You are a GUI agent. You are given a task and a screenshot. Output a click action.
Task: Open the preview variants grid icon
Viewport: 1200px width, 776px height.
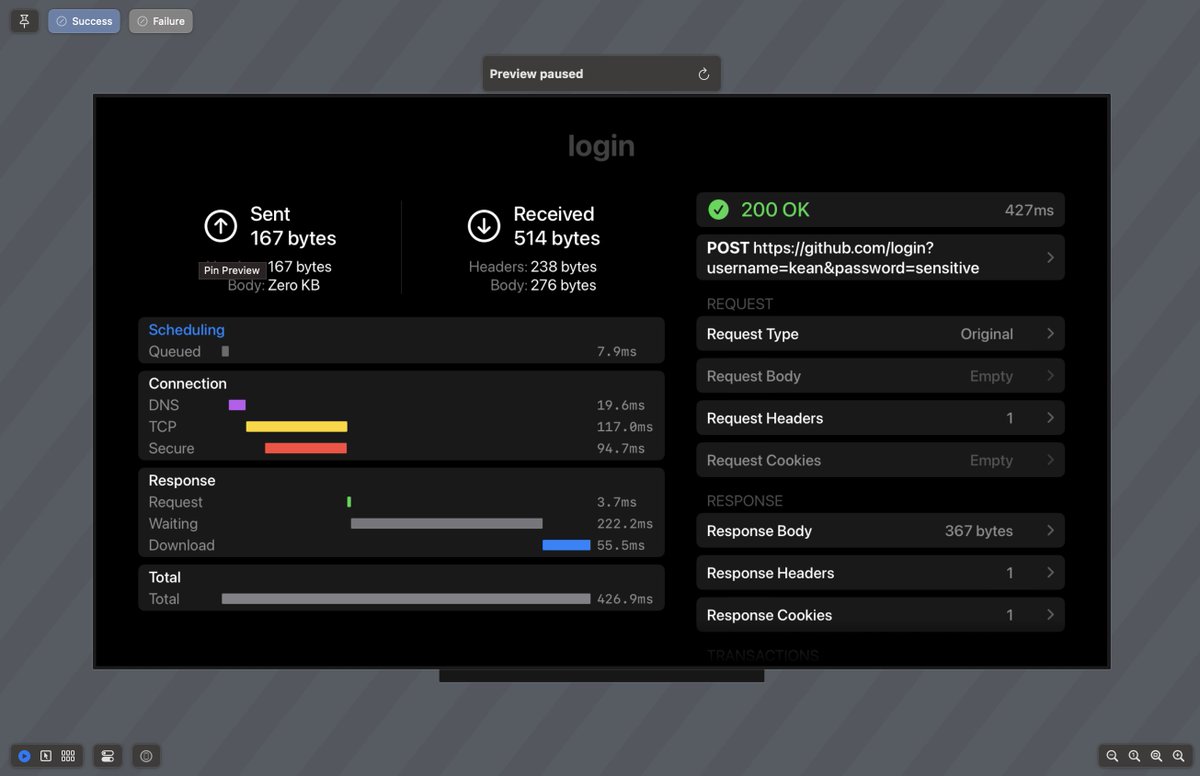click(68, 756)
